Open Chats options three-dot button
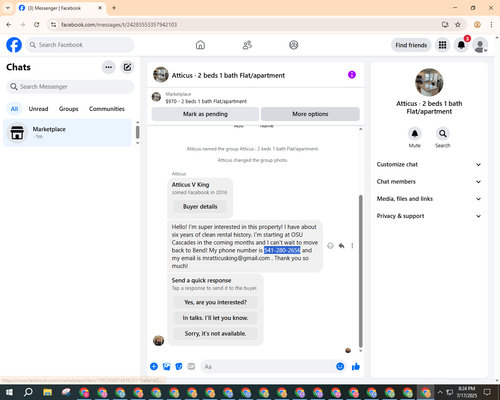This screenshot has width=500, height=400. coord(108,67)
